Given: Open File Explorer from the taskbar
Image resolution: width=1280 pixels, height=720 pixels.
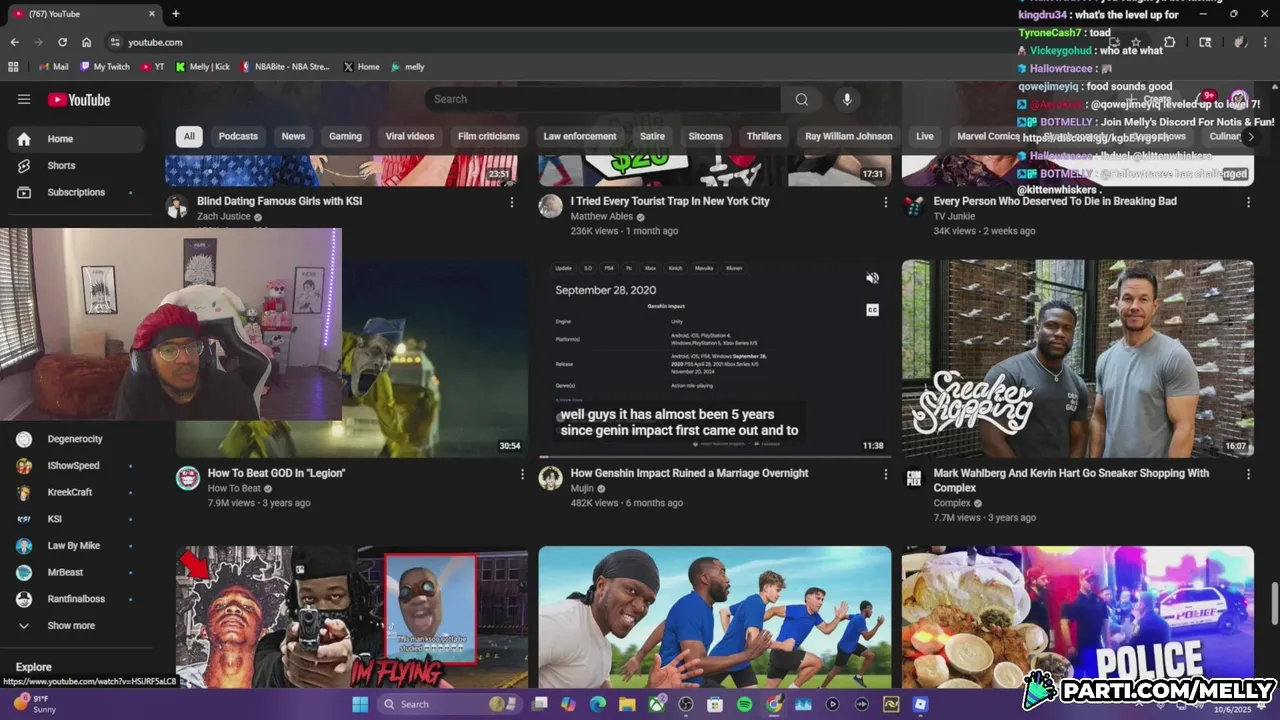Looking at the screenshot, I should click(x=626, y=704).
